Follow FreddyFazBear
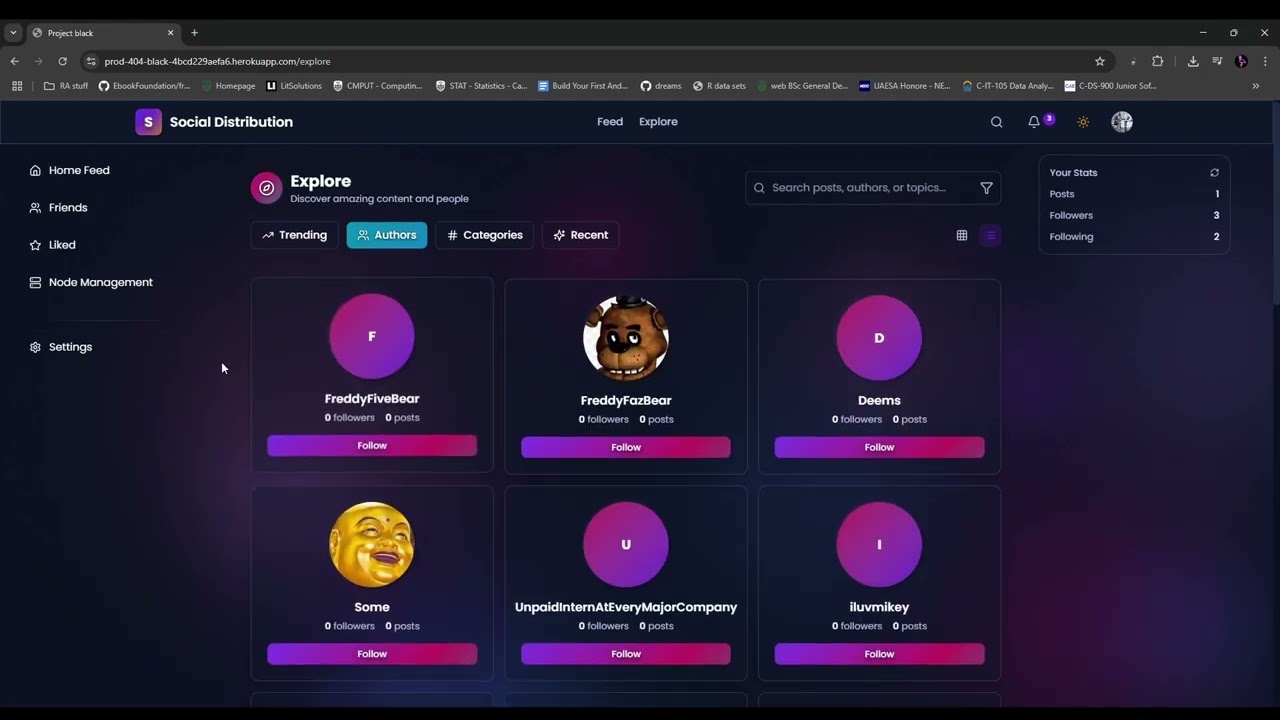 [626, 447]
